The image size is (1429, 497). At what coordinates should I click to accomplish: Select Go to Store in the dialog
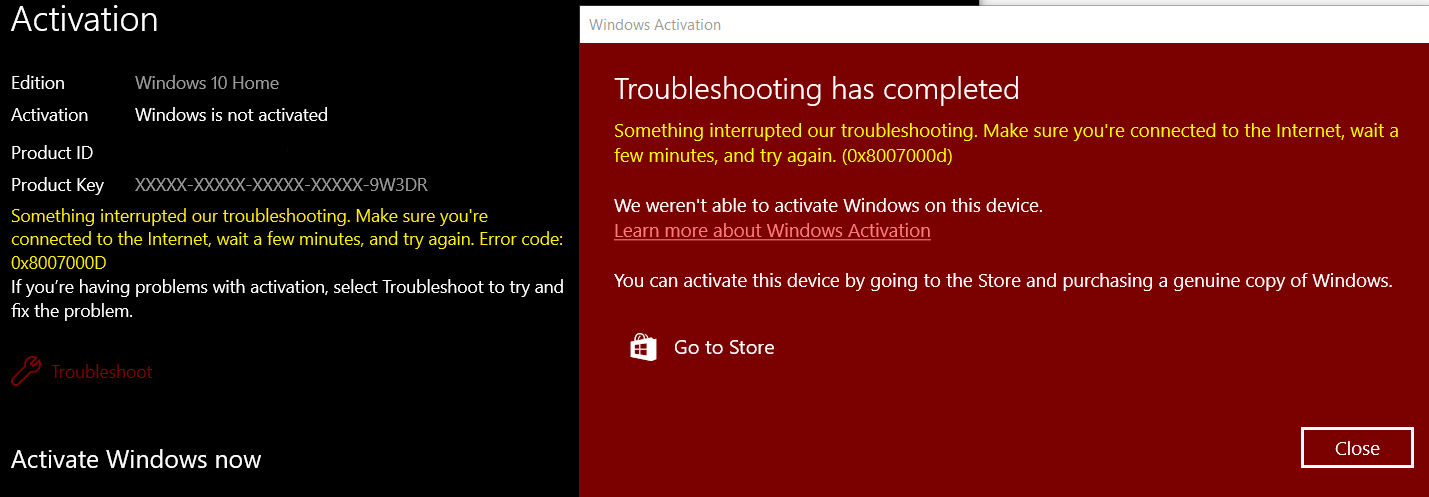724,347
